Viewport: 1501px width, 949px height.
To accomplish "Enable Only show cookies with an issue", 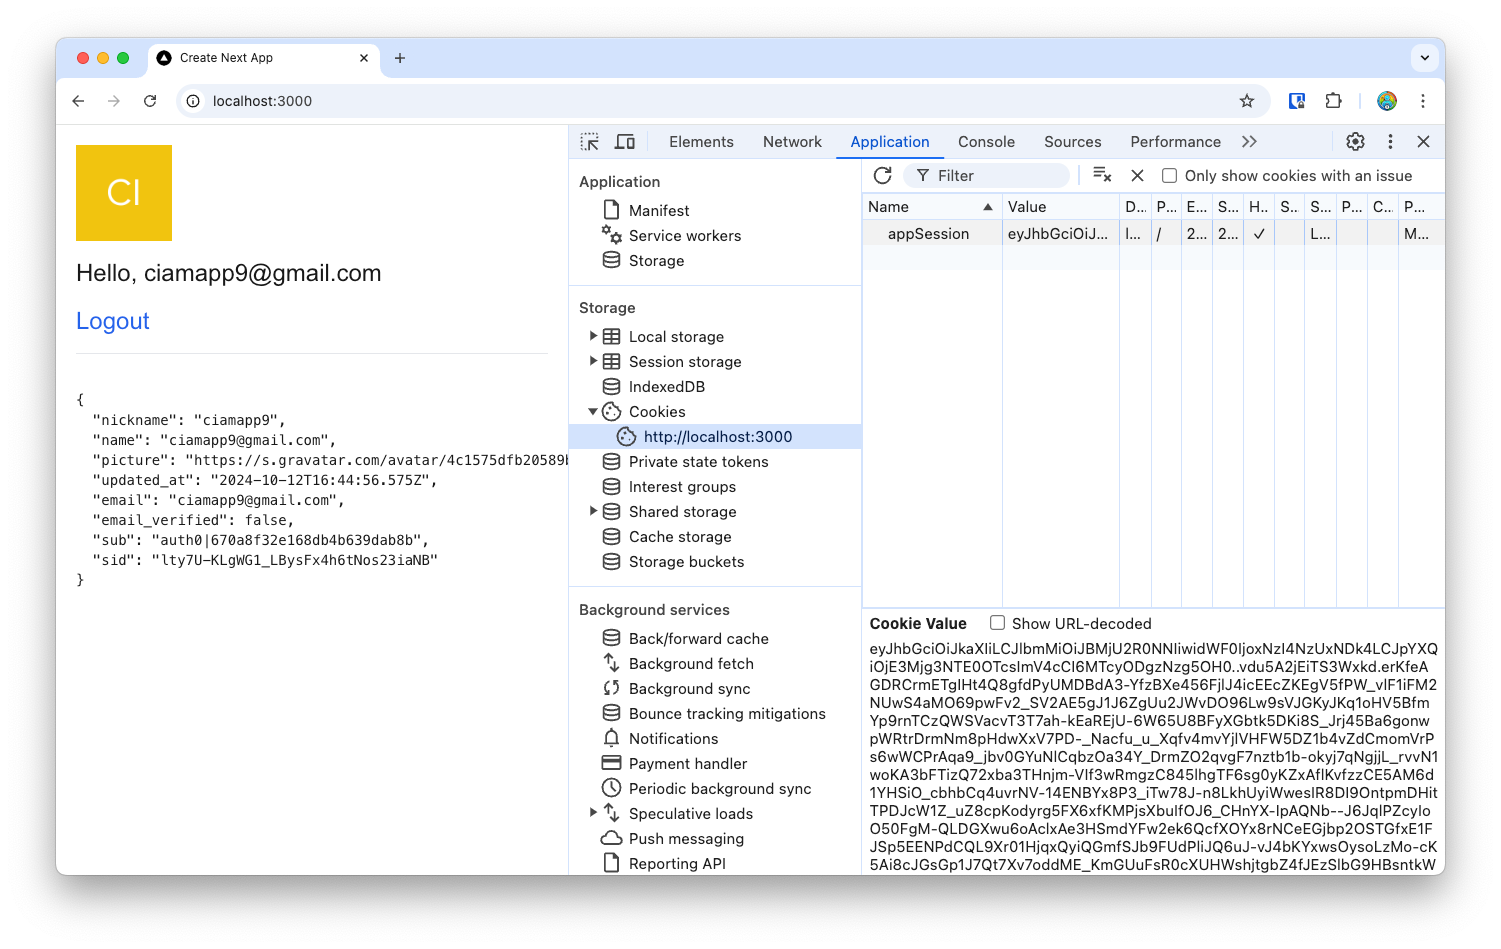I will [1169, 176].
